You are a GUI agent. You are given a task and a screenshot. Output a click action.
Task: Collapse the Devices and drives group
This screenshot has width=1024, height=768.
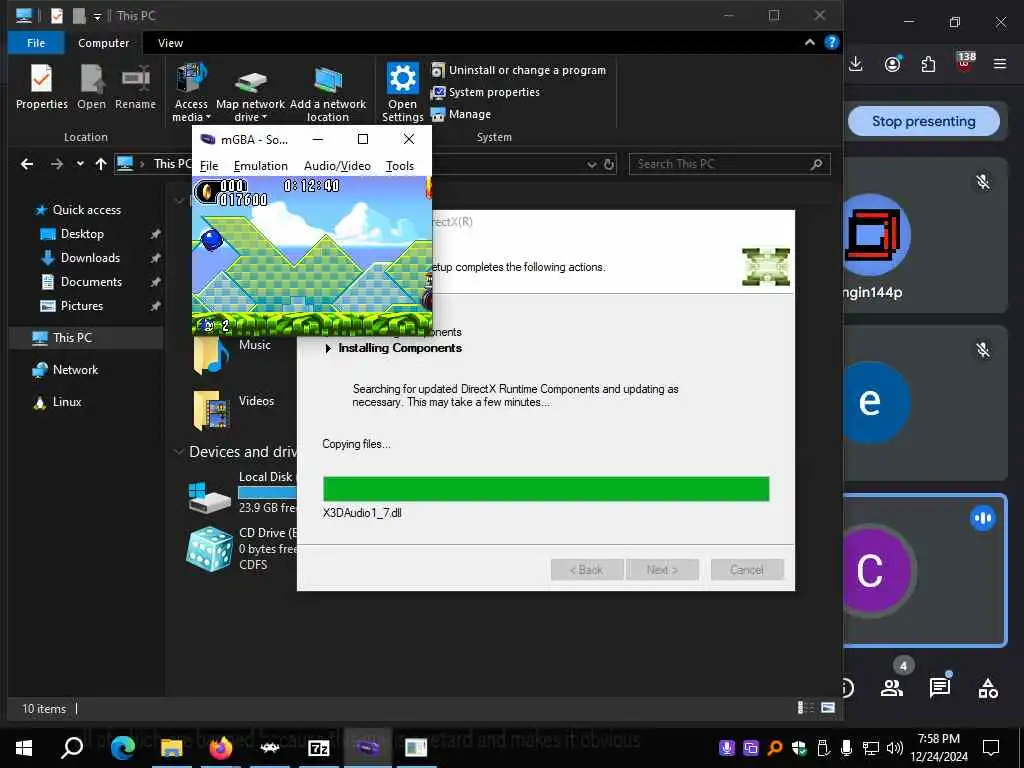(178, 451)
